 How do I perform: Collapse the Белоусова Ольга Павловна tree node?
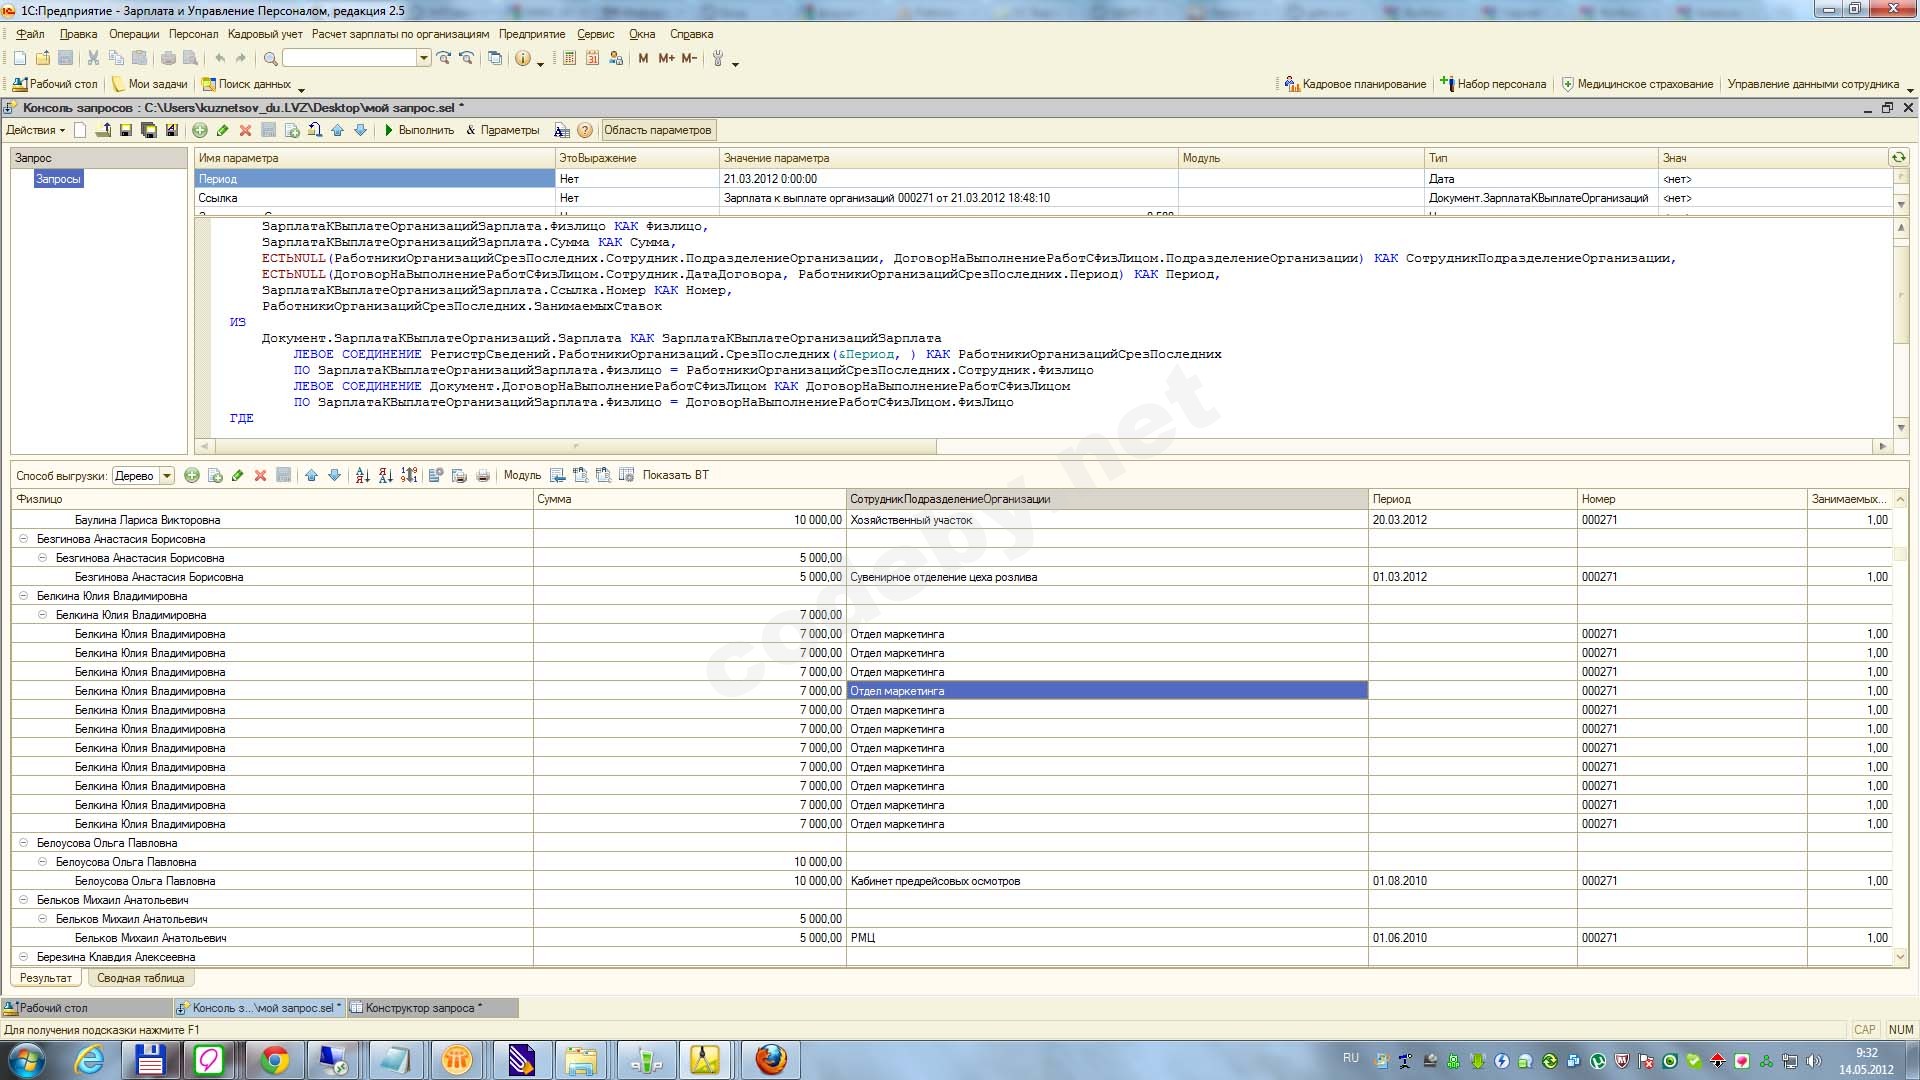(24, 843)
